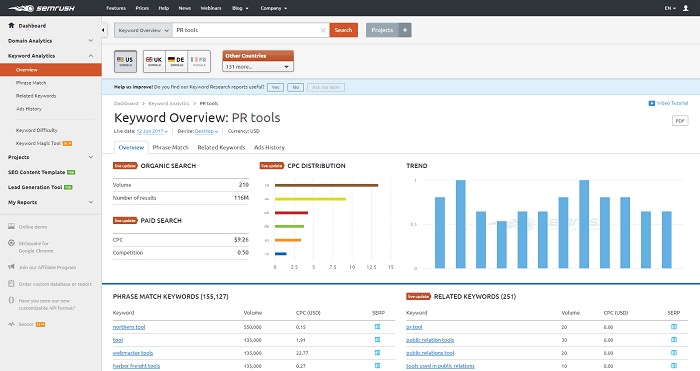Image resolution: width=700 pixels, height=371 pixels.
Task: Open the user account icon
Action: 685,8
